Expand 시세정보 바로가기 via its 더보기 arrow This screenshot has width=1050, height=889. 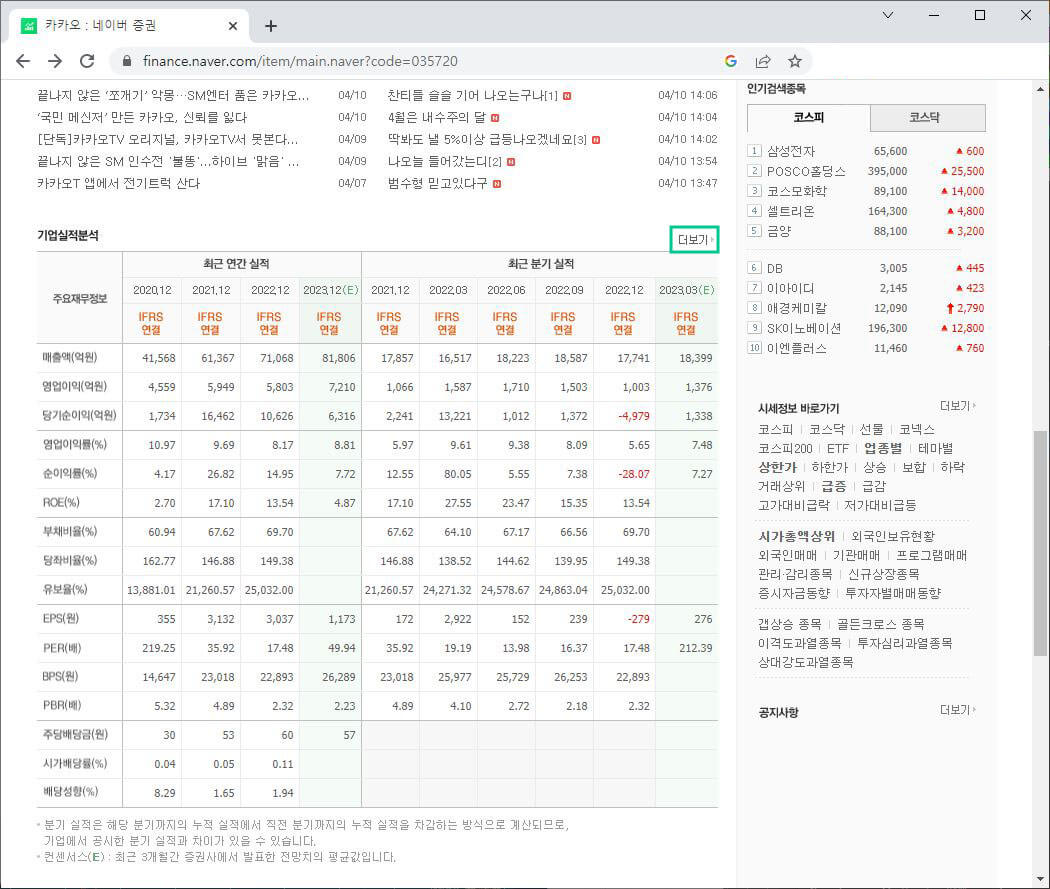956,406
